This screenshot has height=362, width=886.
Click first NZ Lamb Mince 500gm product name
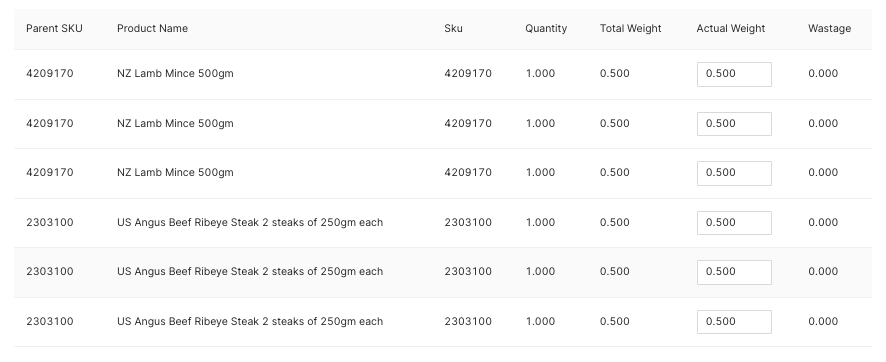coord(175,73)
